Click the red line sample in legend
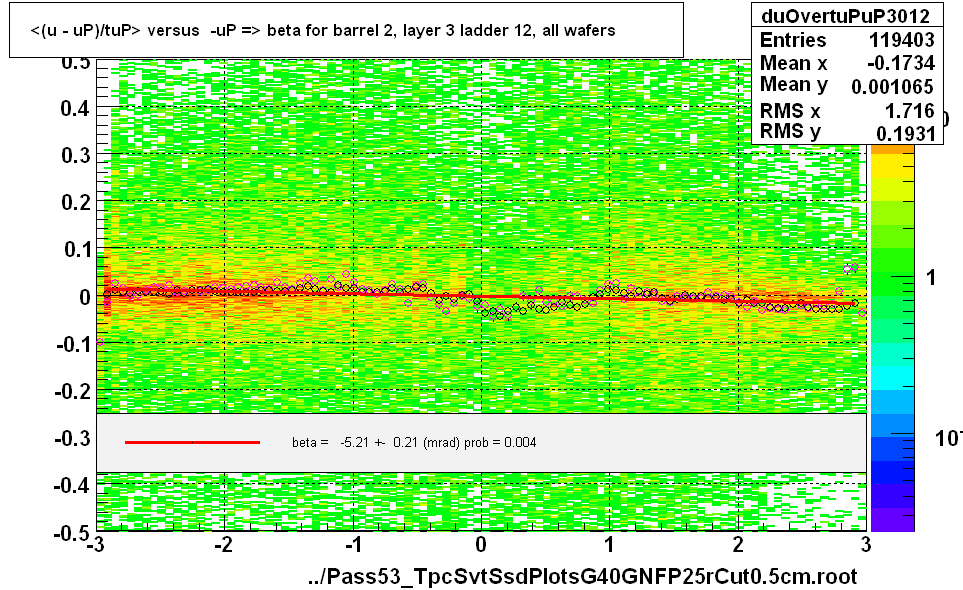Screen dimensions: 963x590 point(192,442)
